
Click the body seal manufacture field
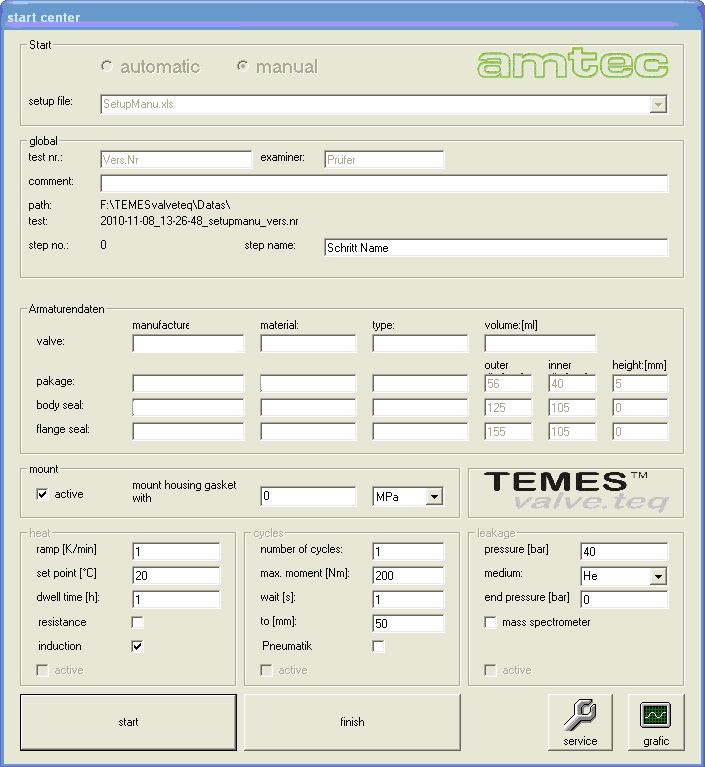click(188, 407)
